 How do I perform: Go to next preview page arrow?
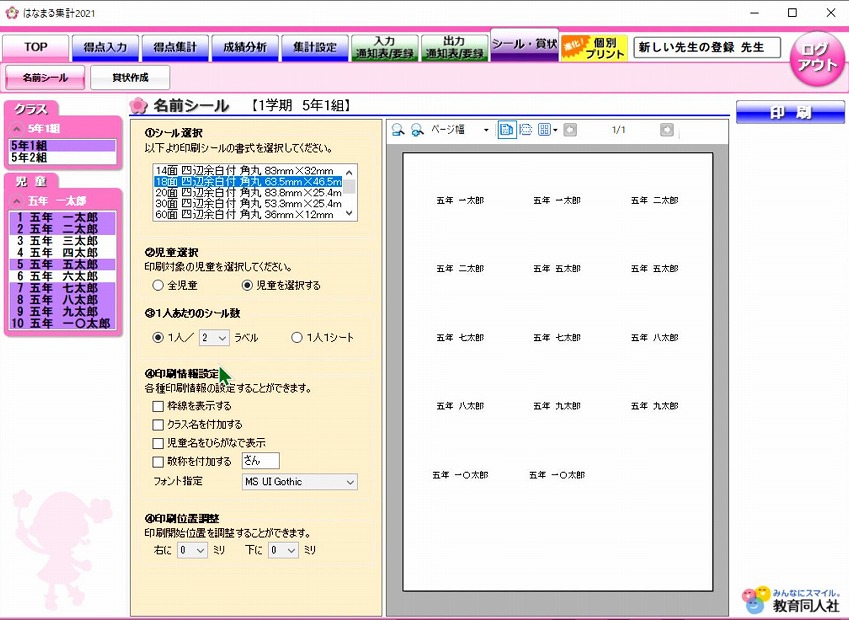[667, 130]
